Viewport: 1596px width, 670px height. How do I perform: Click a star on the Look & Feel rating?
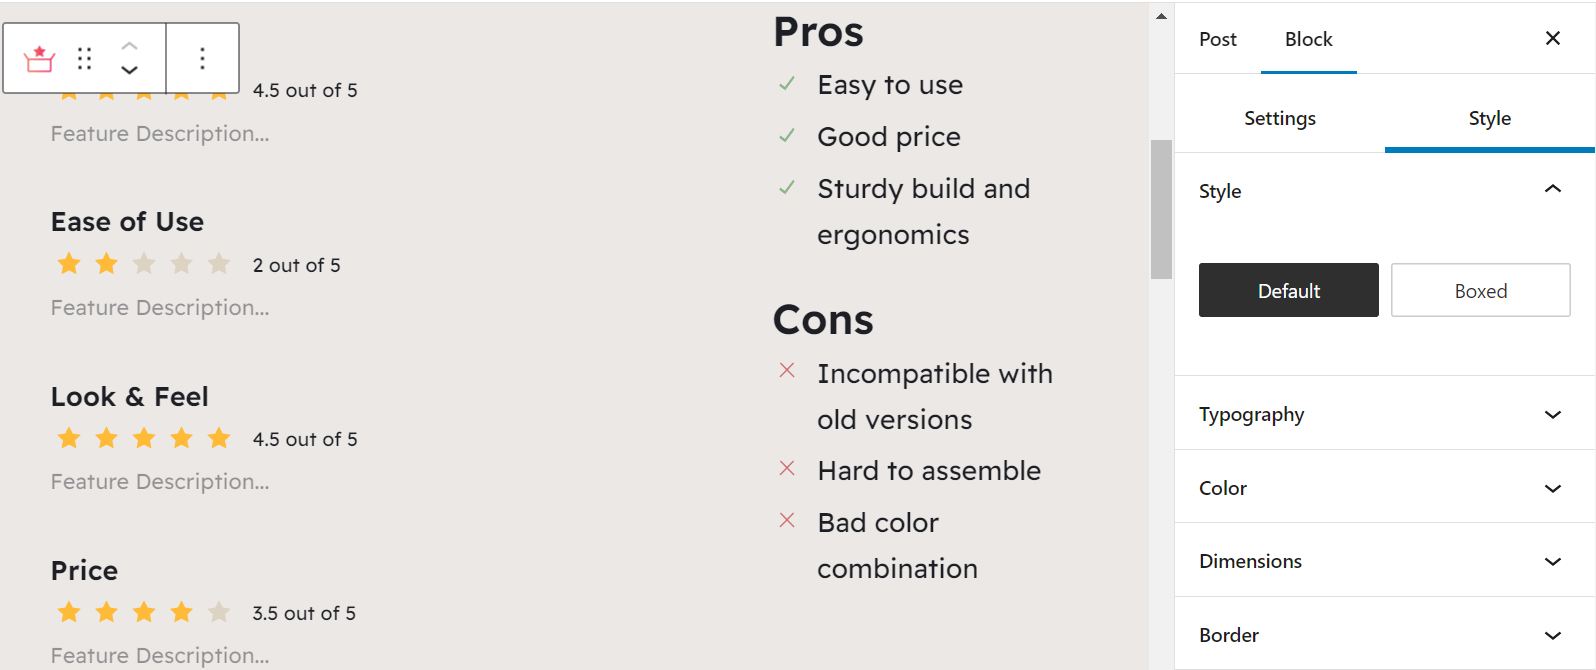(143, 437)
